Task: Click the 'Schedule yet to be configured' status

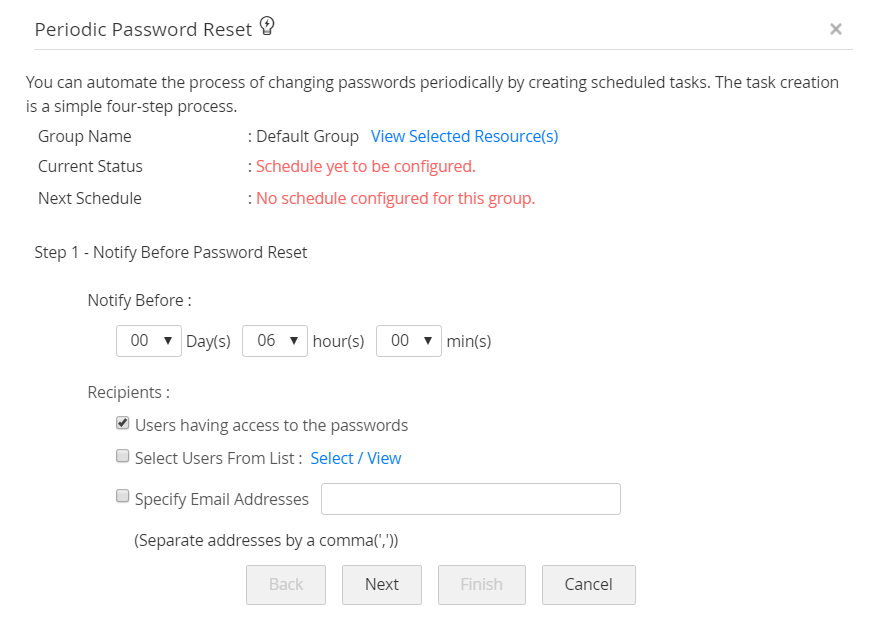Action: 365,166
